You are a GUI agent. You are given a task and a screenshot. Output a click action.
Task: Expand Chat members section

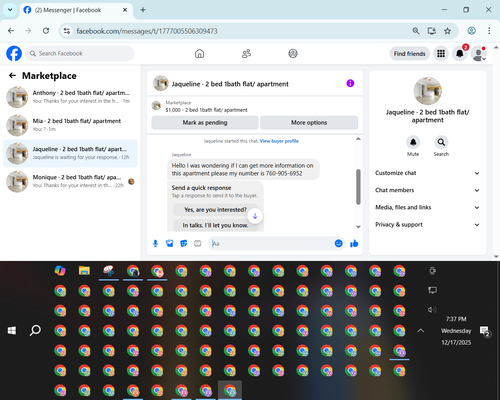pos(427,190)
